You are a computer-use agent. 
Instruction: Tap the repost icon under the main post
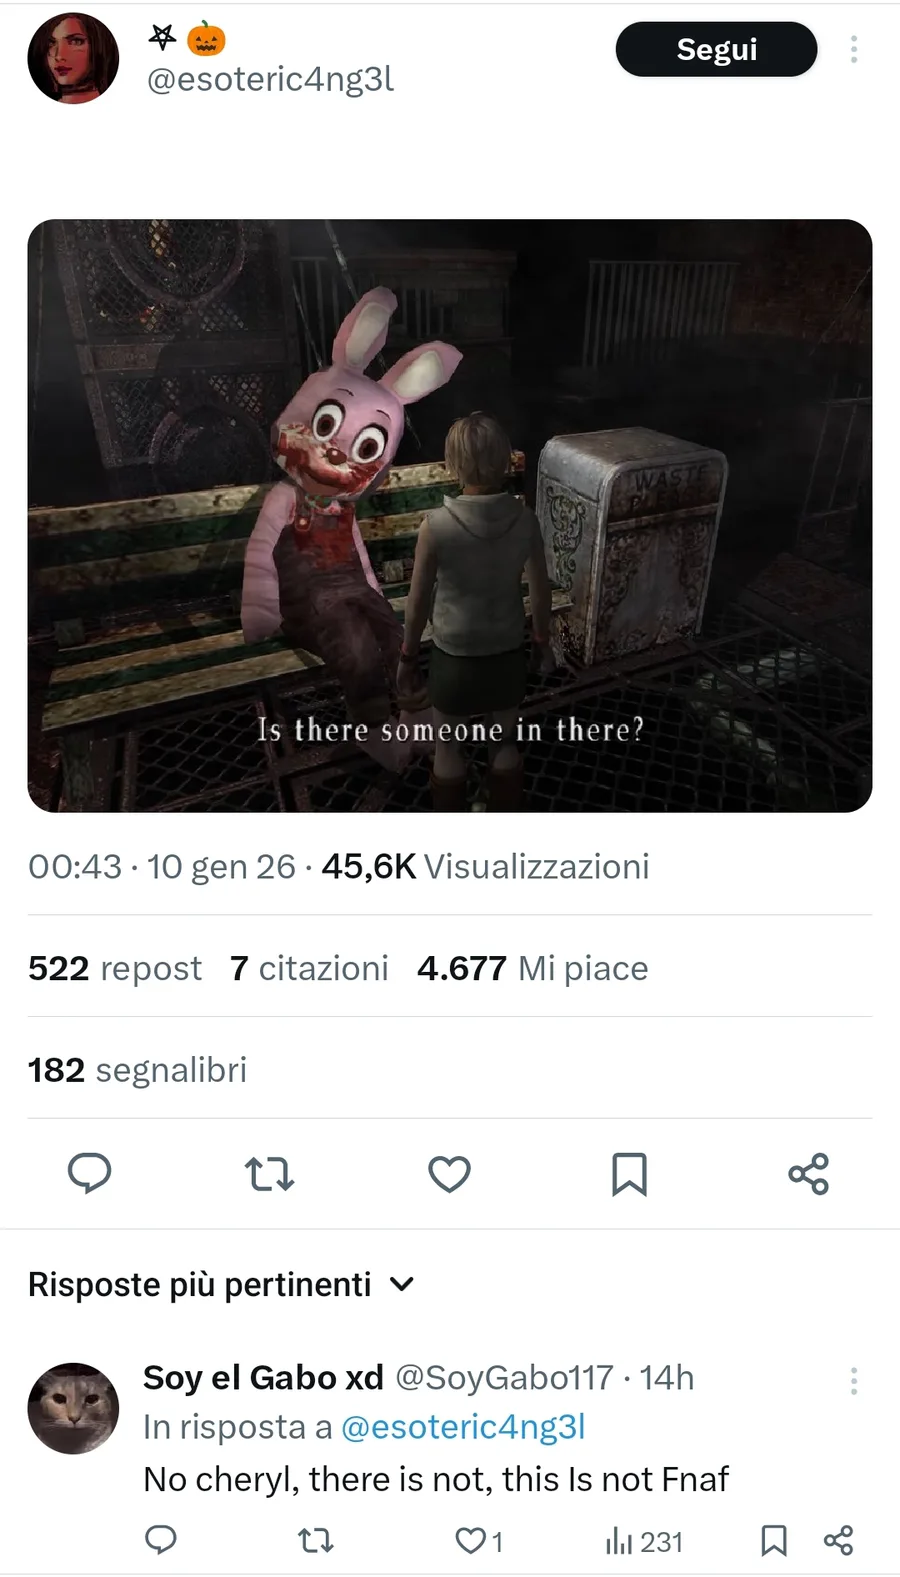269,1173
